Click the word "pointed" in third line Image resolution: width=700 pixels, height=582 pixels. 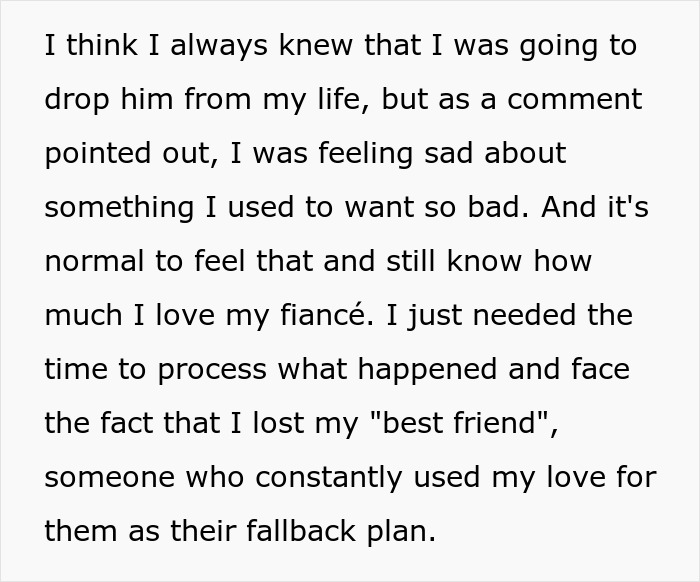[x=98, y=153]
